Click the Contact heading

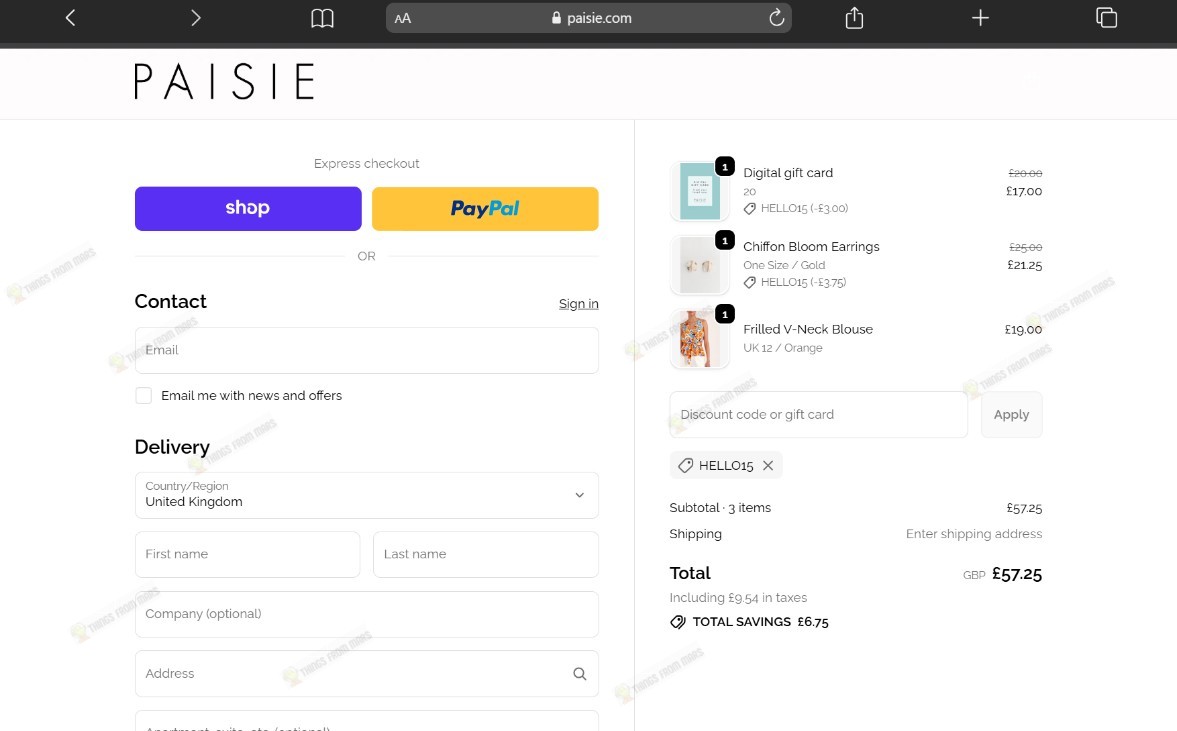coord(170,301)
